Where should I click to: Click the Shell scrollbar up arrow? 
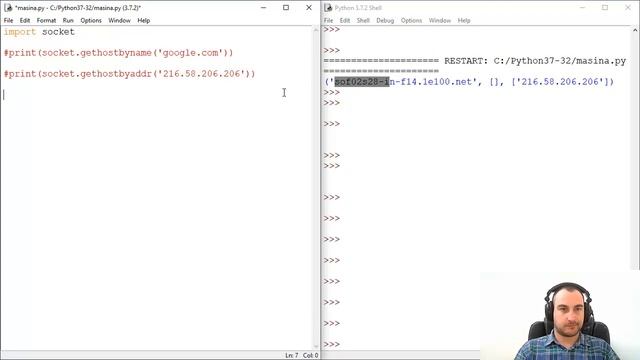coord(635,30)
